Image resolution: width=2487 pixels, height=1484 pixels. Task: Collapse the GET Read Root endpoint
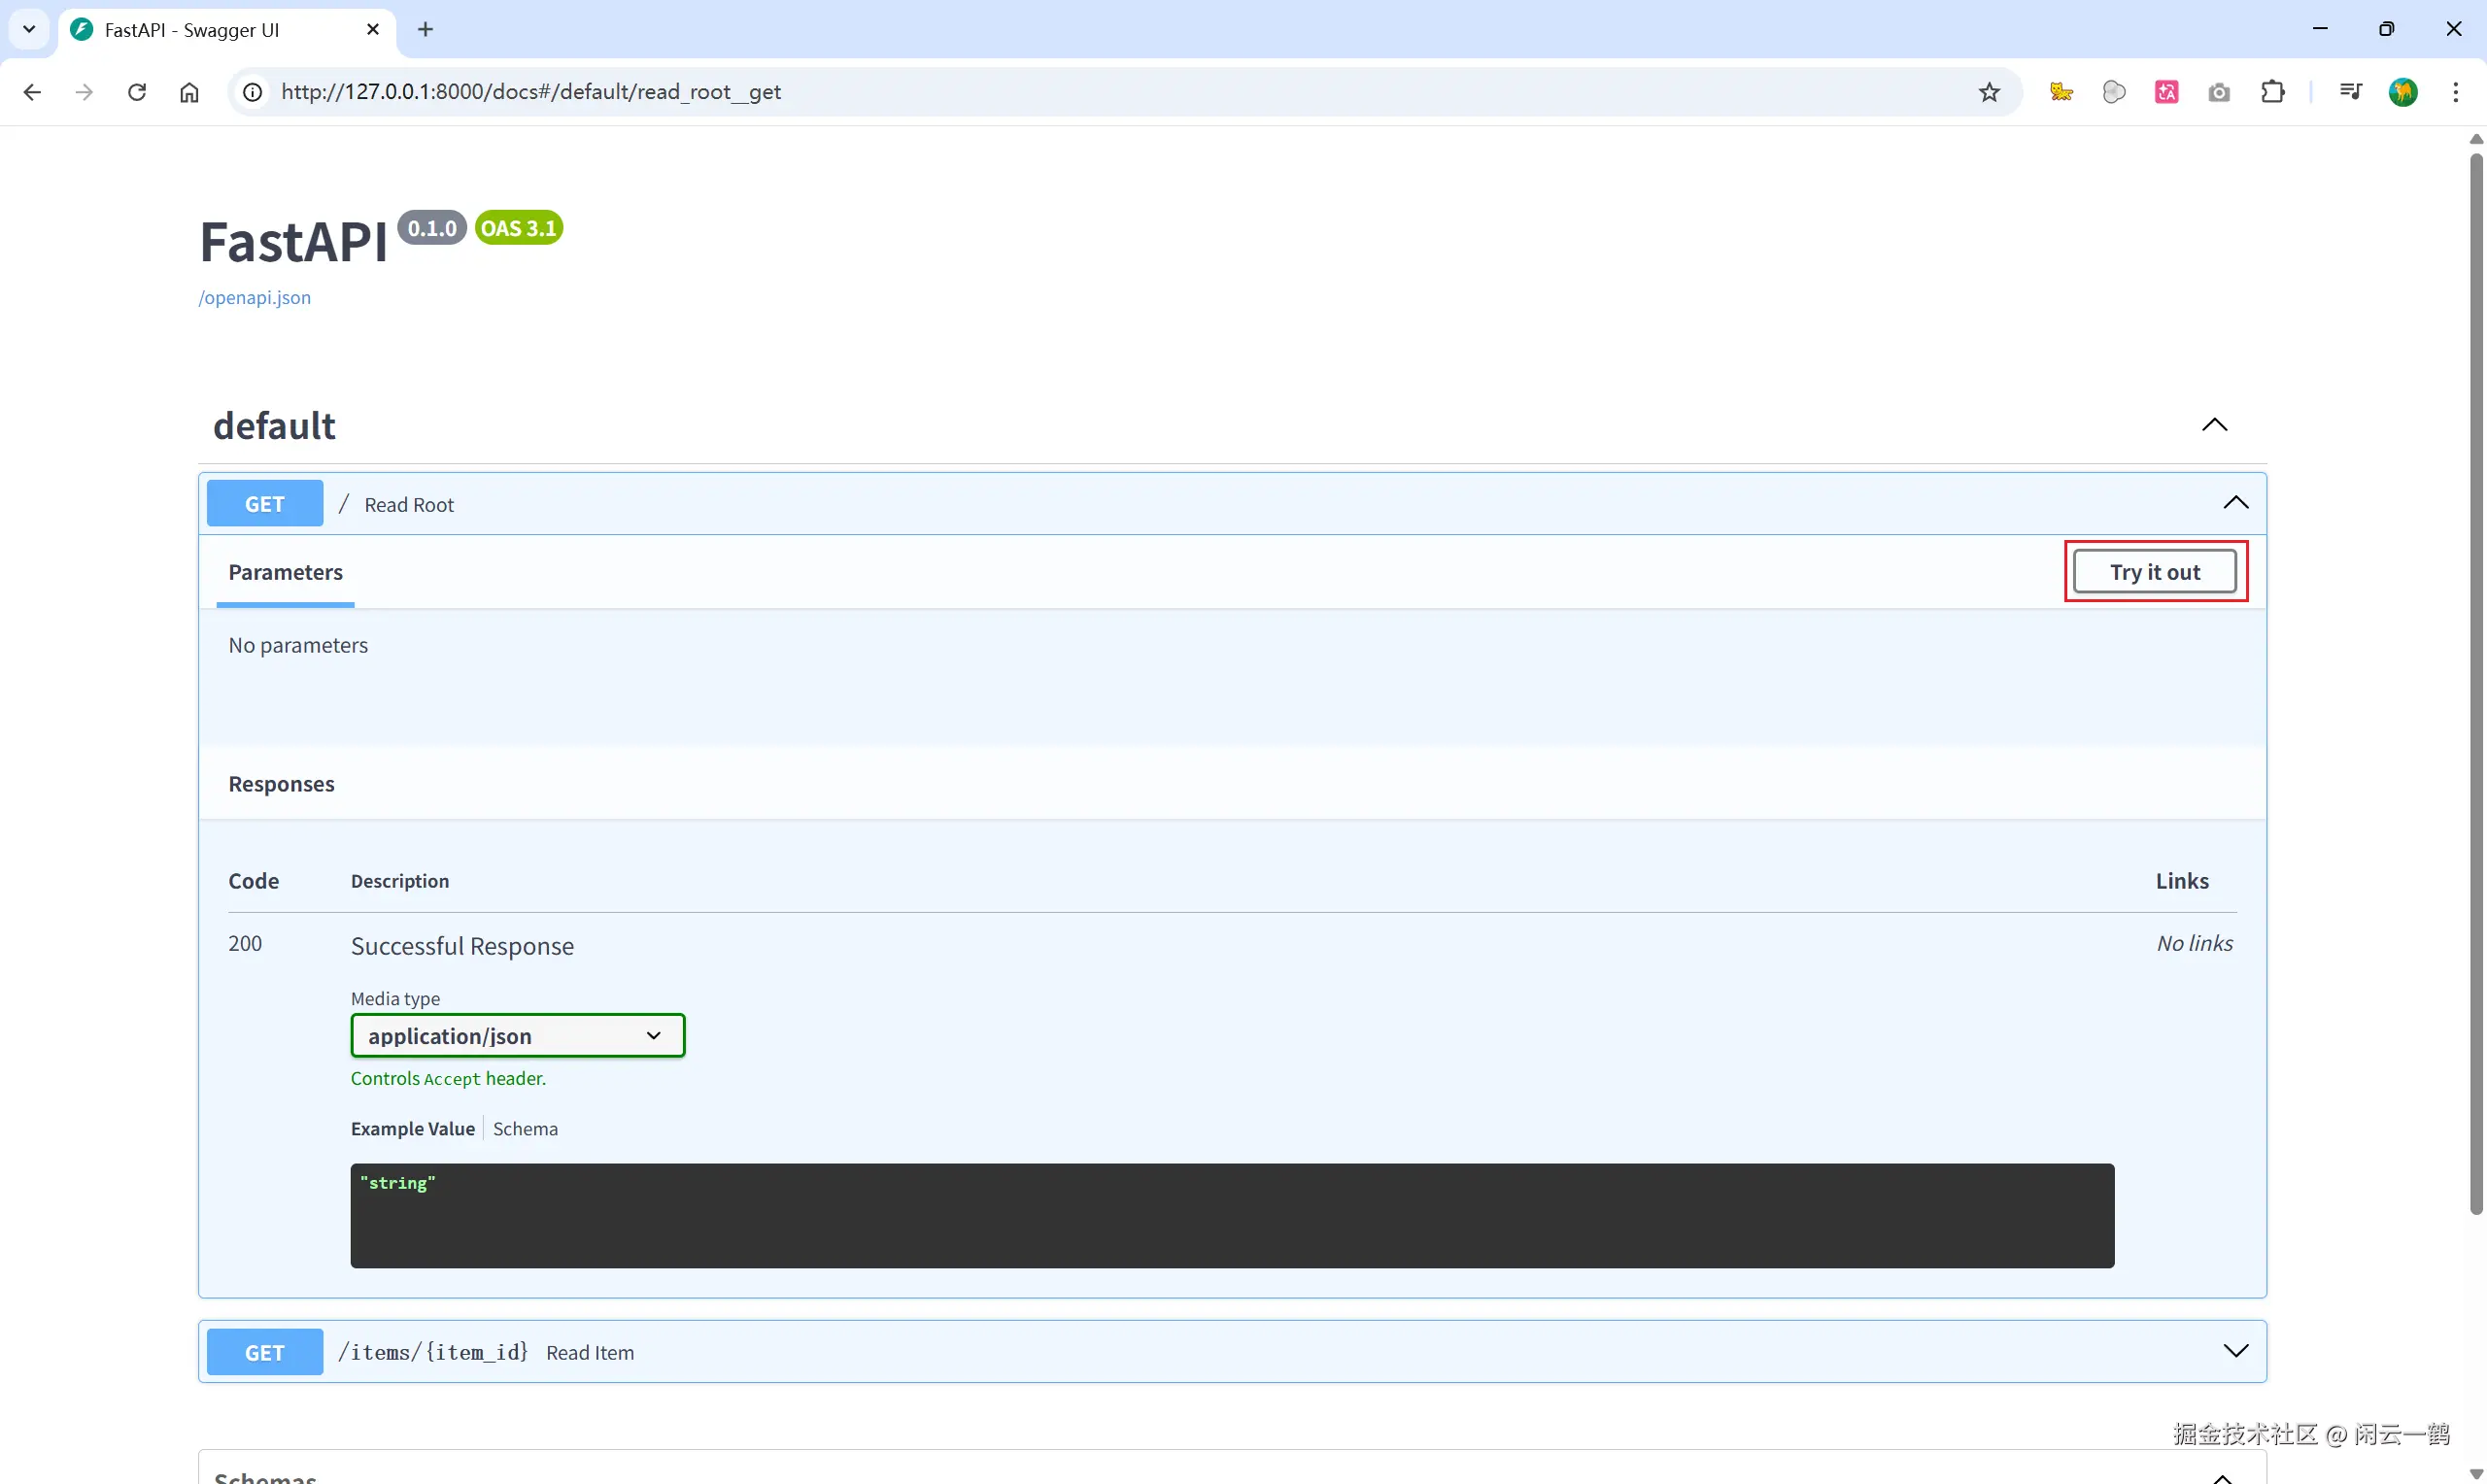(x=2235, y=503)
